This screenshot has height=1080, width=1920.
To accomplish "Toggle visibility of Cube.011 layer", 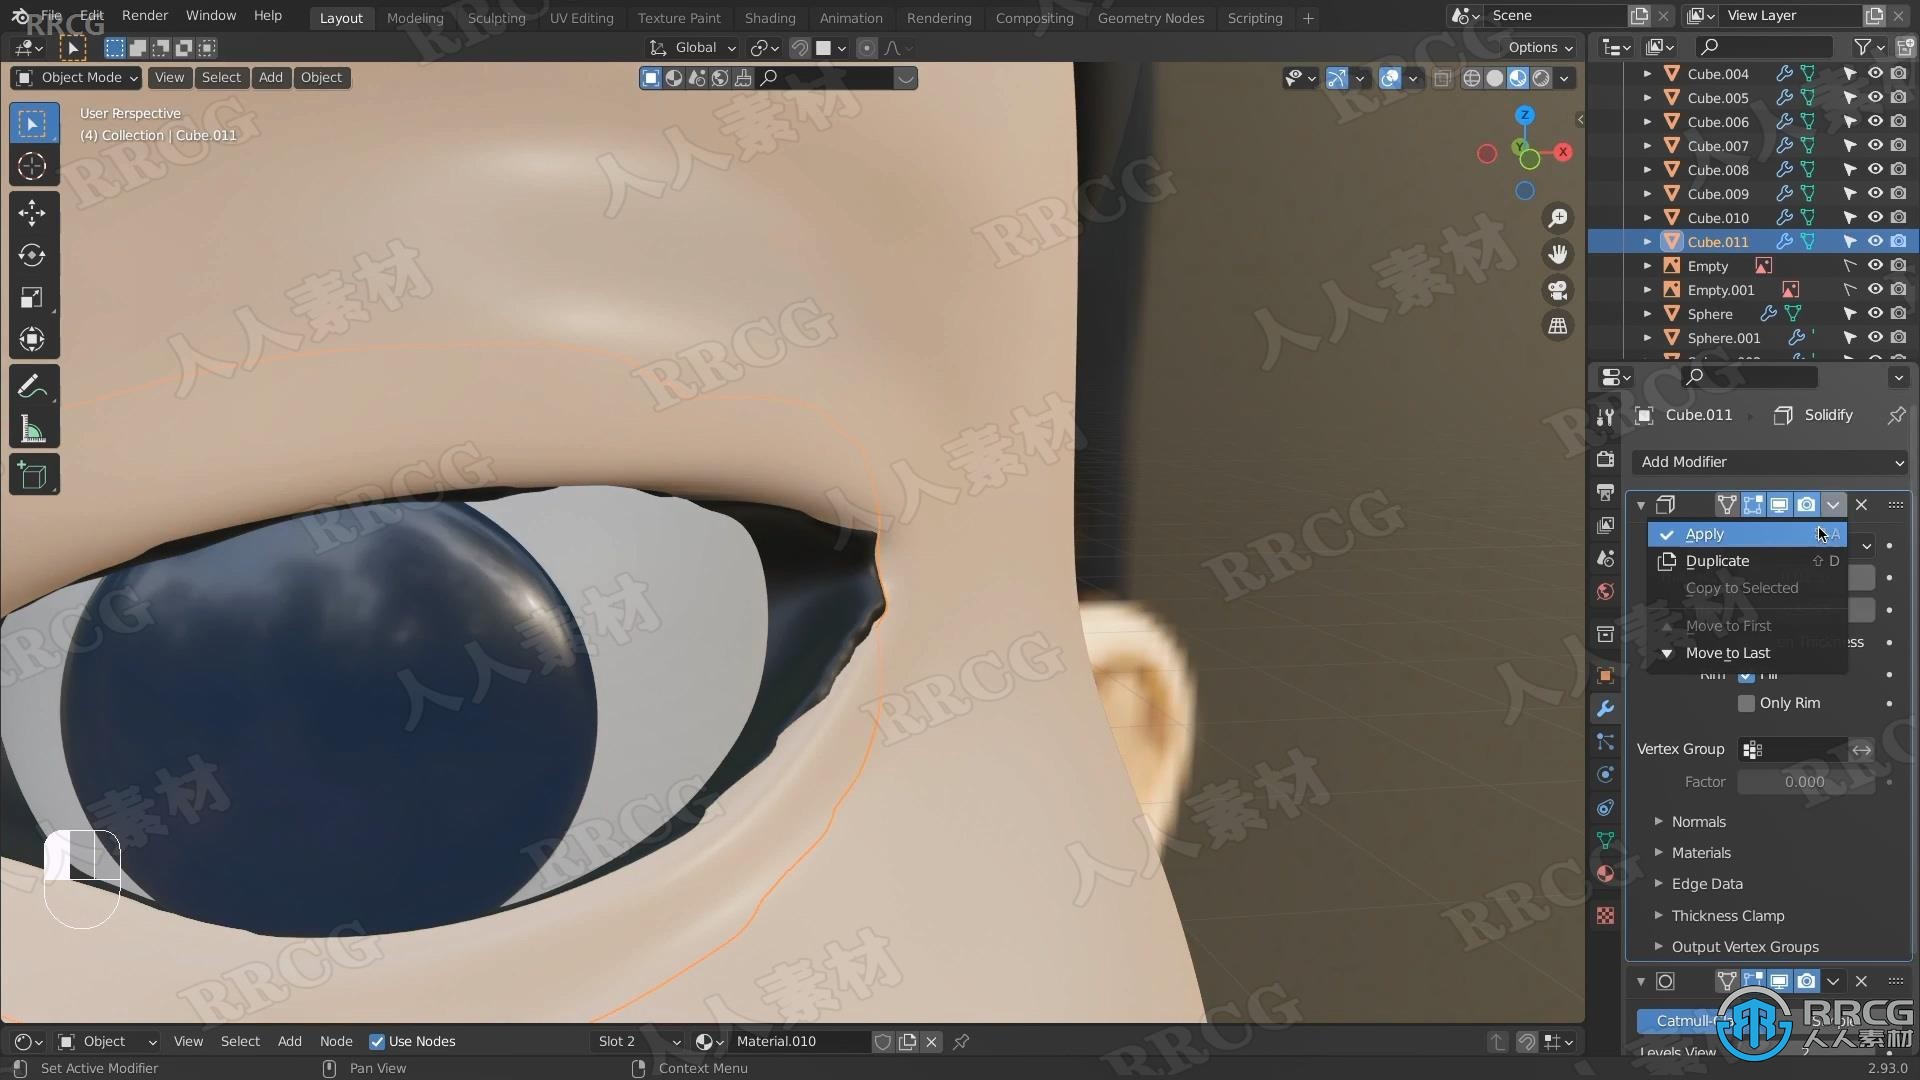I will pyautogui.click(x=1874, y=241).
